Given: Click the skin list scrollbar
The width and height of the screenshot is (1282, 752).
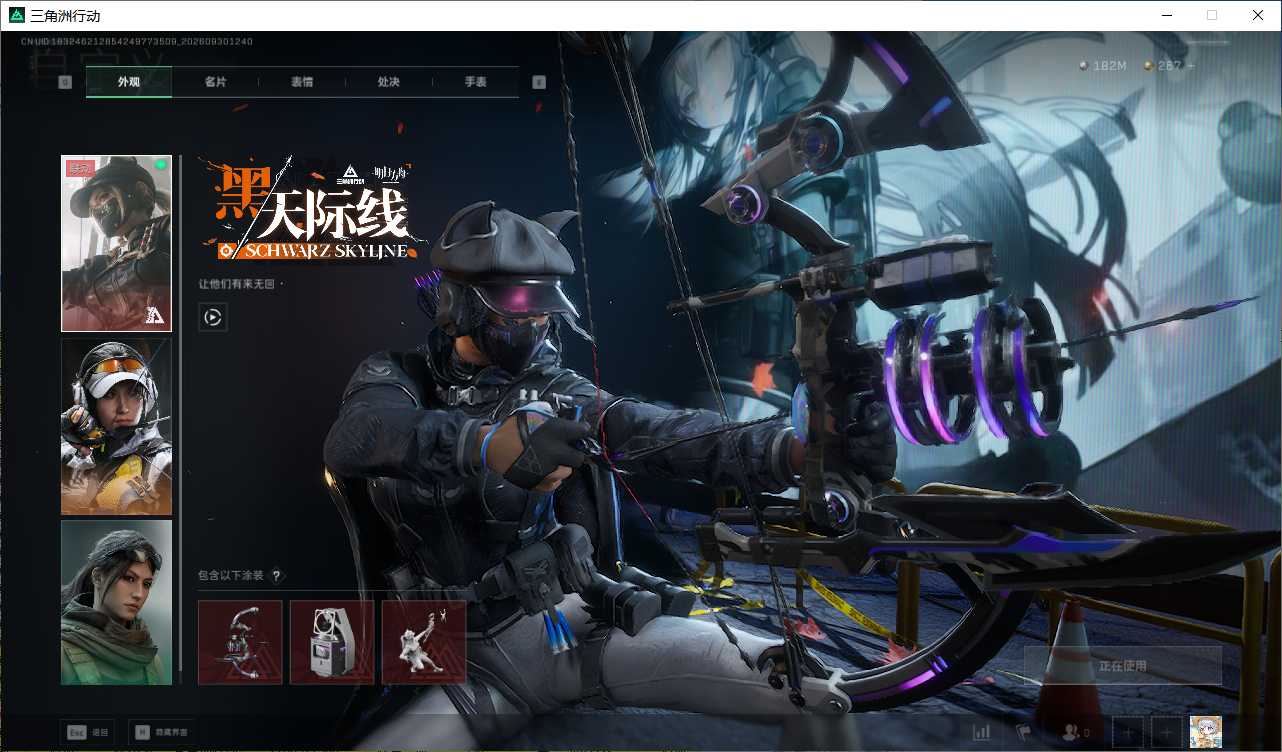Looking at the screenshot, I should (x=180, y=420).
